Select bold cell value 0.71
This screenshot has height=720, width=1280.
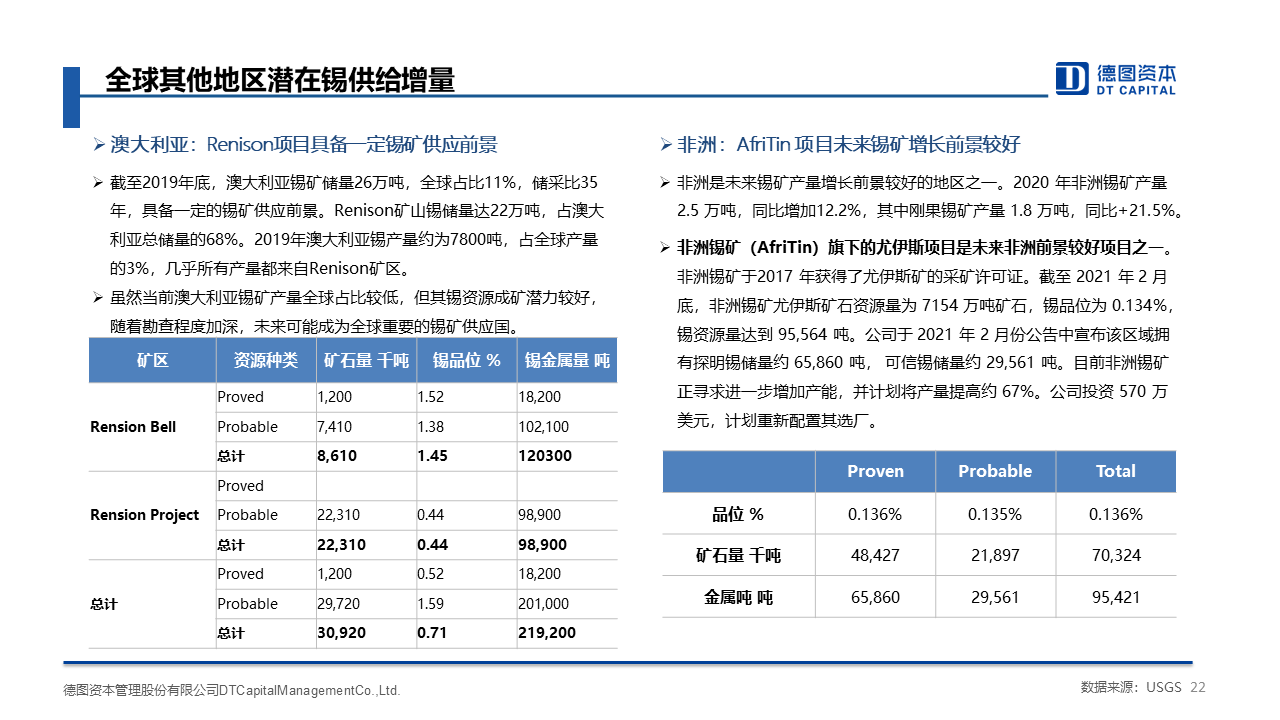[431, 633]
